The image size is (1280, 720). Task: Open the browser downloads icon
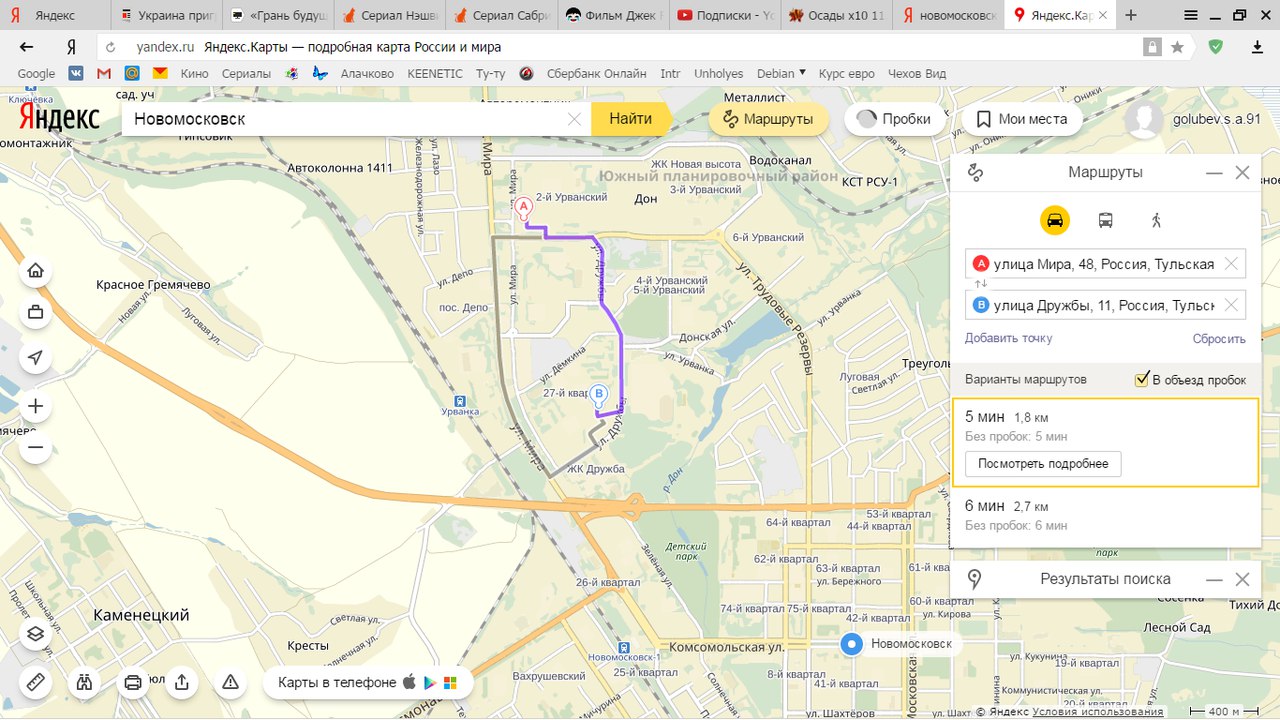tap(1258, 47)
